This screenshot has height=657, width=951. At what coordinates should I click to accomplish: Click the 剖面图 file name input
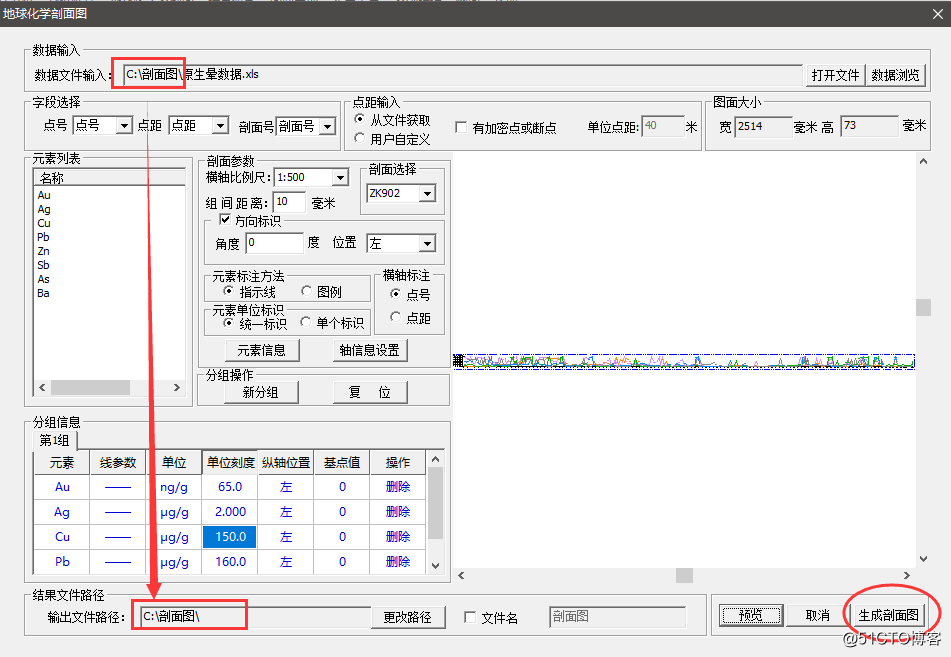pos(617,617)
